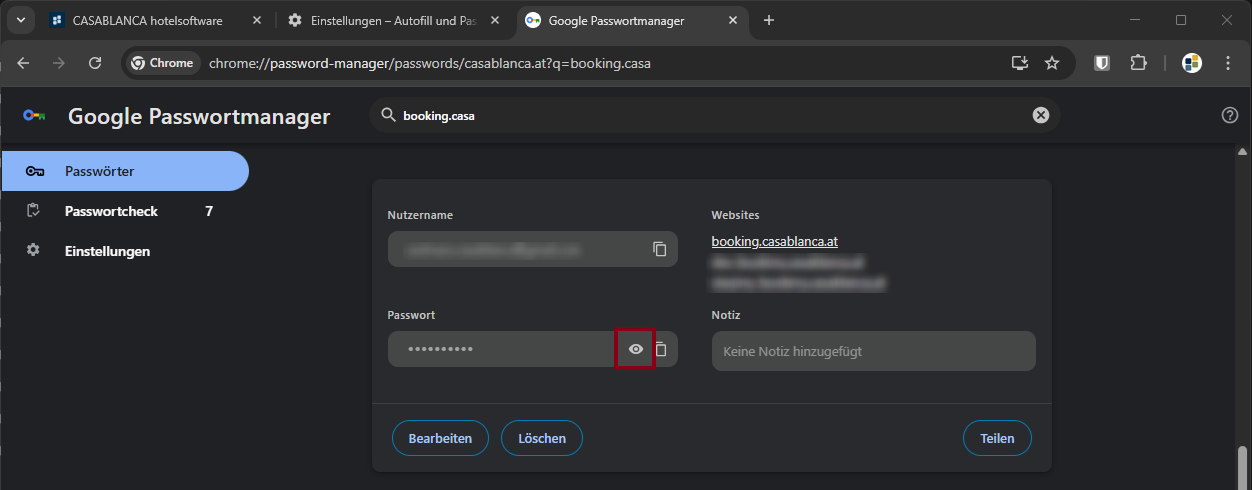1252x490 pixels.
Task: Open the Chrome profile avatar menu
Action: click(x=1191, y=63)
